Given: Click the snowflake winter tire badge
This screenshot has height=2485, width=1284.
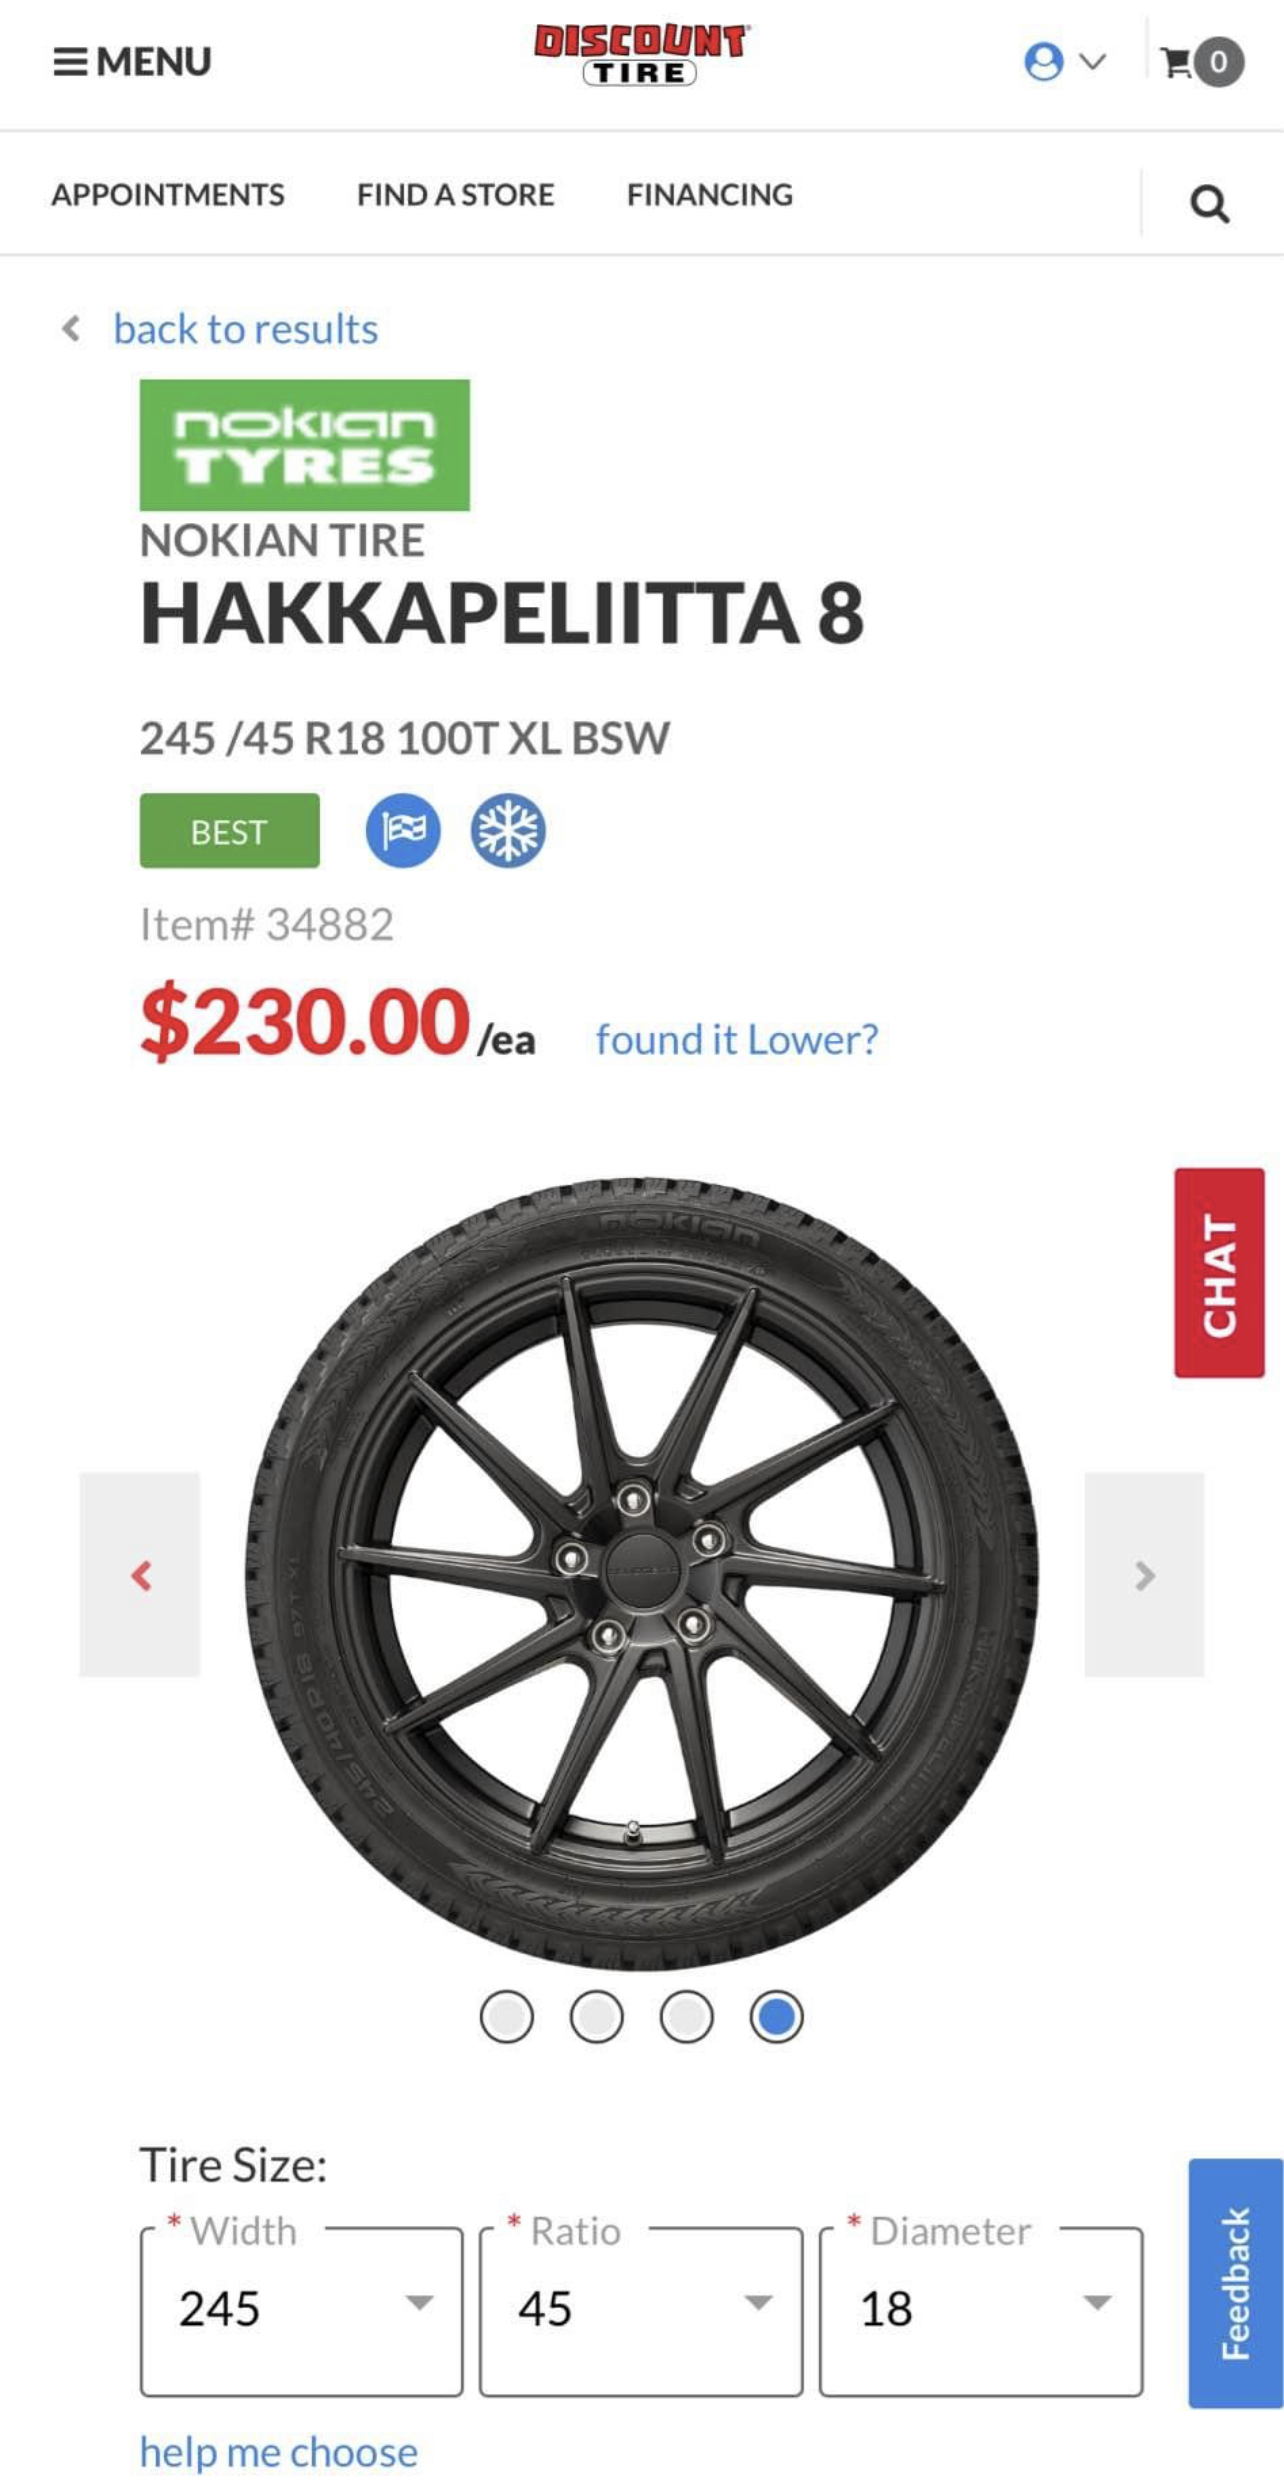Looking at the screenshot, I should 508,830.
